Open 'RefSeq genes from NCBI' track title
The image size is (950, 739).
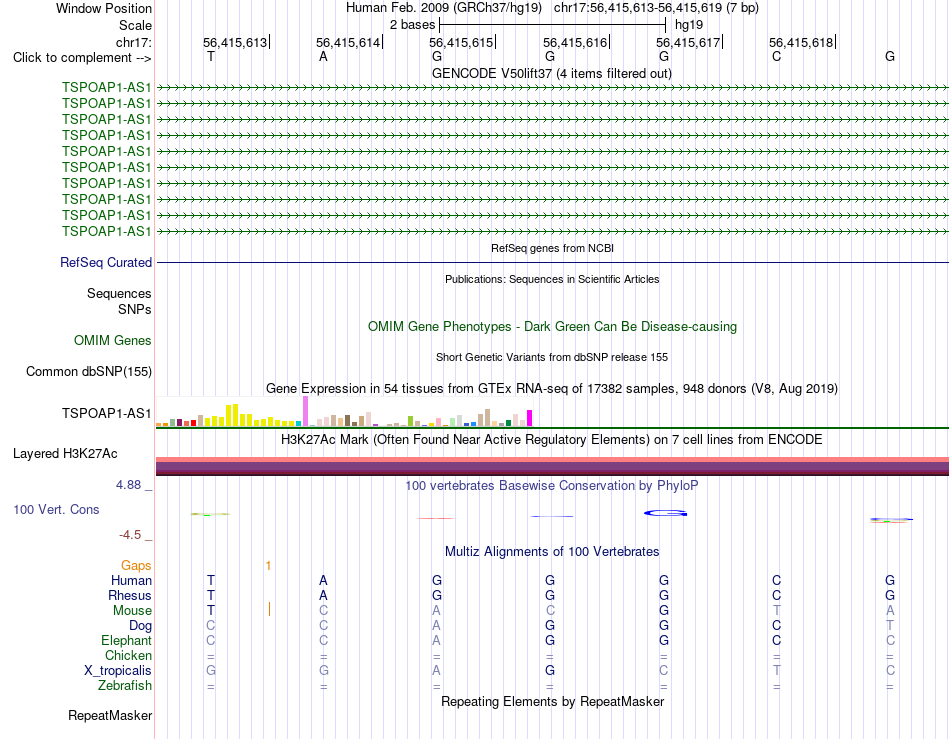(553, 248)
